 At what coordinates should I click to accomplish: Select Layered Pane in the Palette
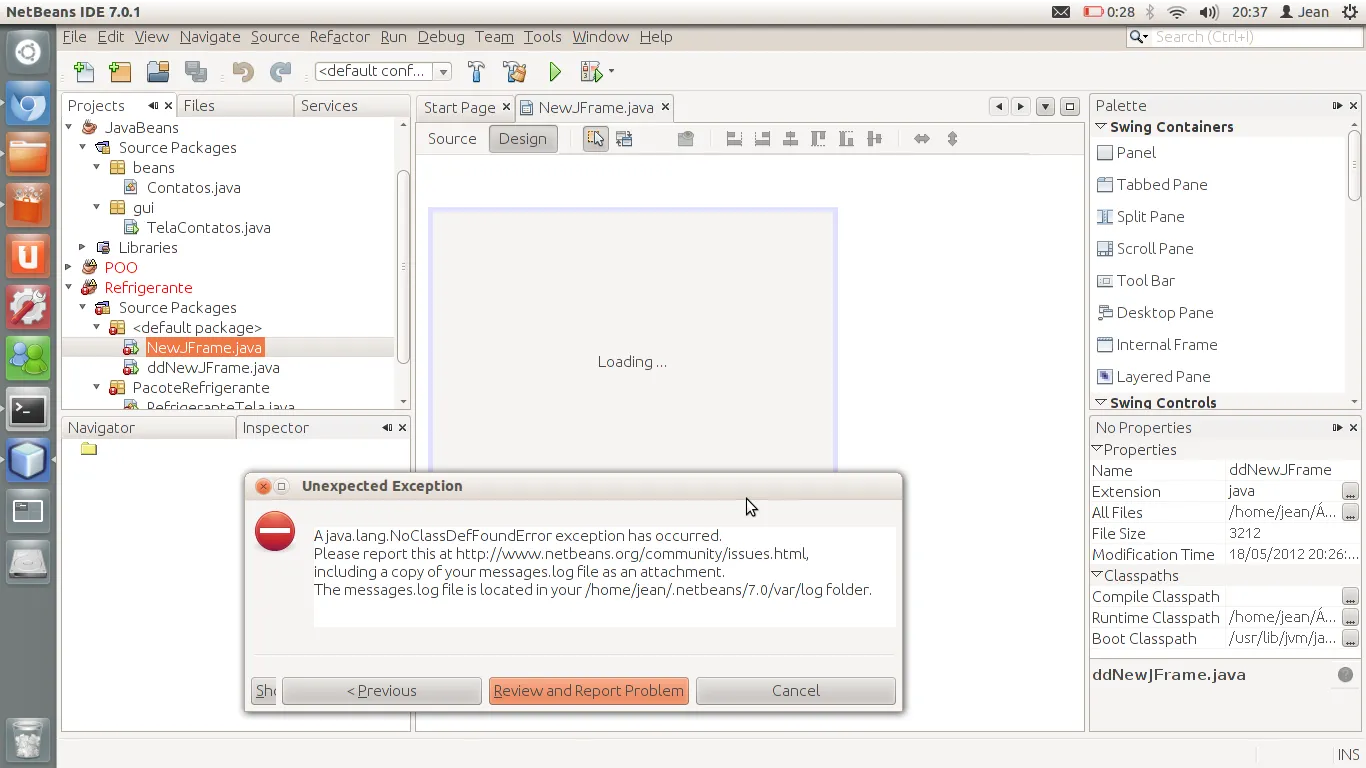point(1153,377)
